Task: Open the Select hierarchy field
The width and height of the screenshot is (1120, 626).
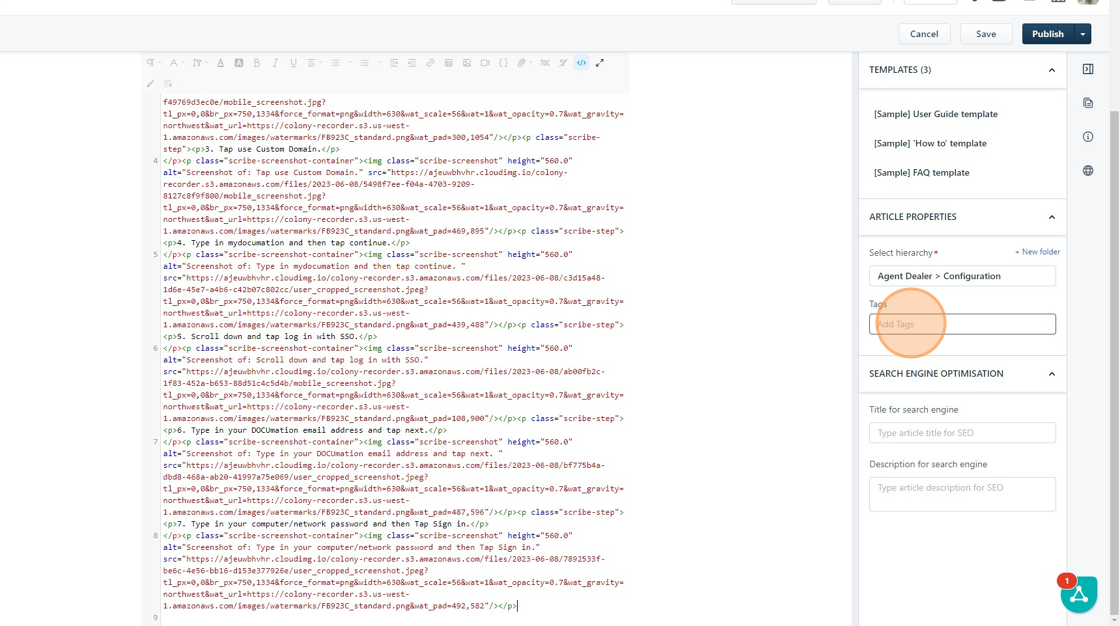Action: pyautogui.click(x=962, y=276)
